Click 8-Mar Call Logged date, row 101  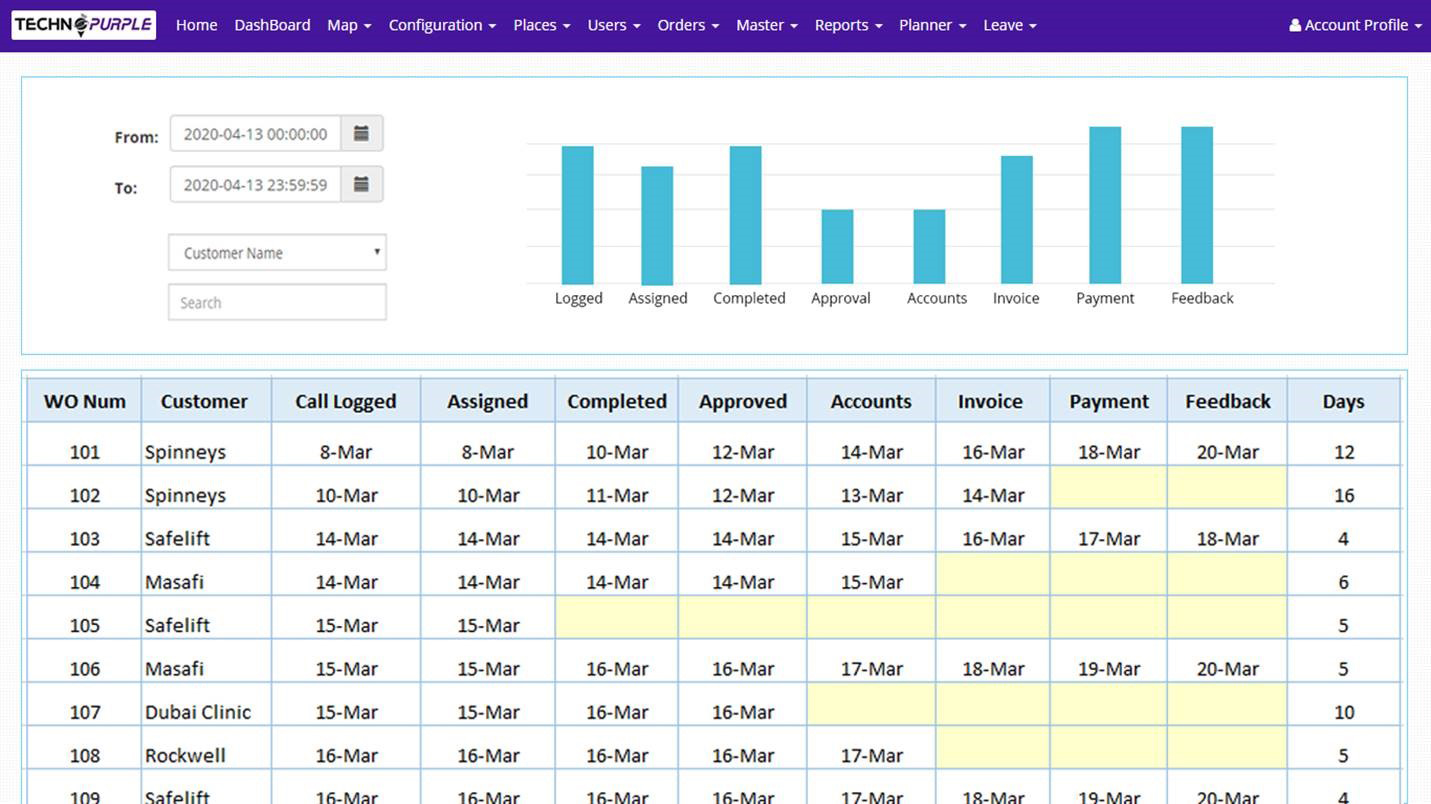click(x=346, y=452)
